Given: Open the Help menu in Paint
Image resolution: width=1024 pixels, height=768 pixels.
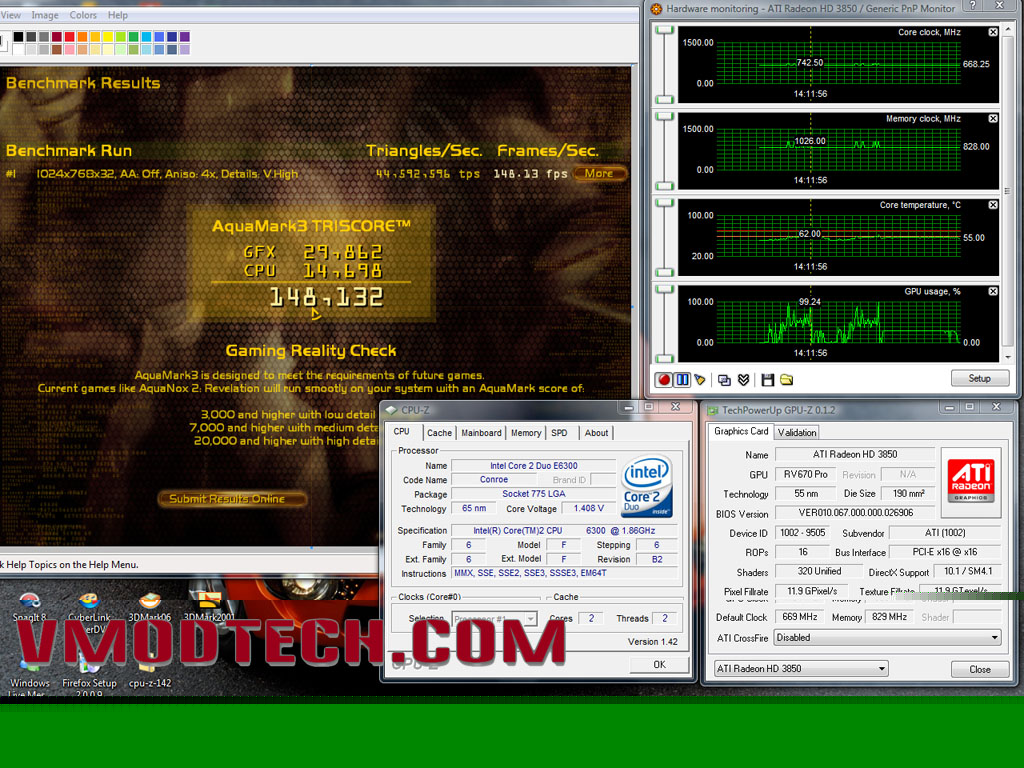Looking at the screenshot, I should 118,15.
